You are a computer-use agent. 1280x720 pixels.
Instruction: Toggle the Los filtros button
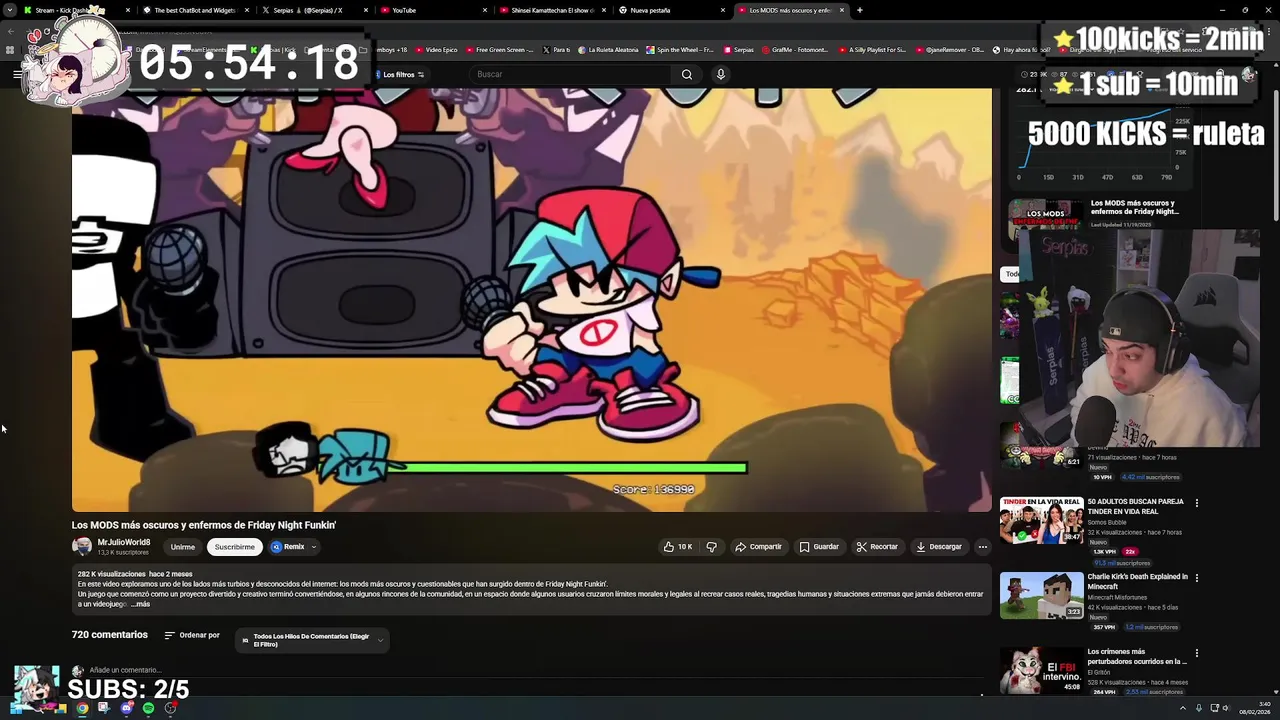(x=400, y=74)
